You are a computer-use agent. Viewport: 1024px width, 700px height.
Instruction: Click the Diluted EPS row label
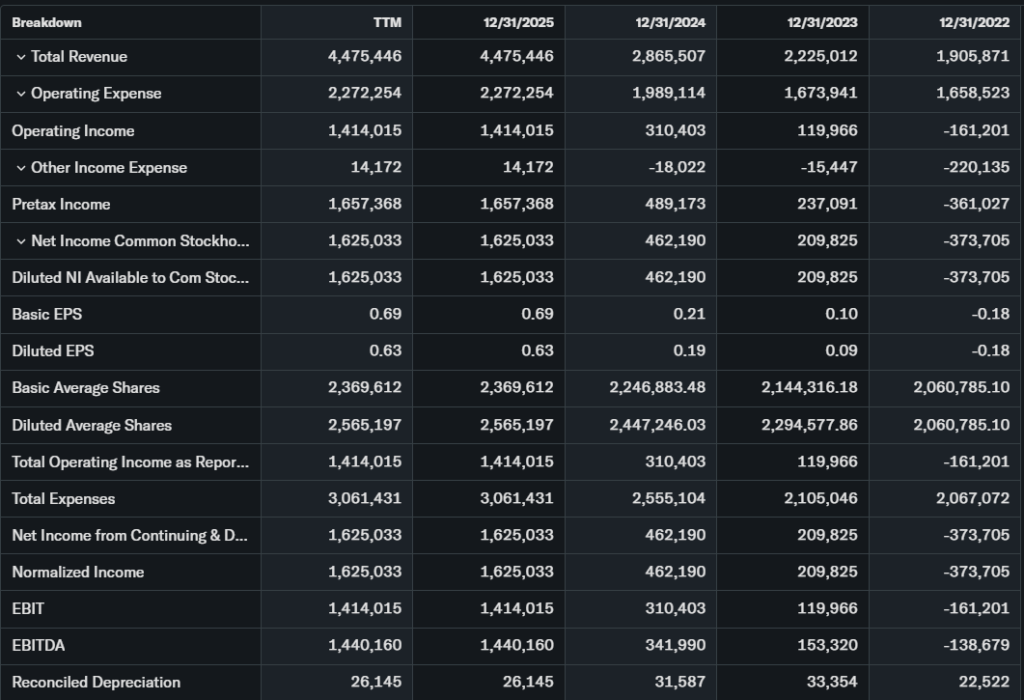[53, 351]
